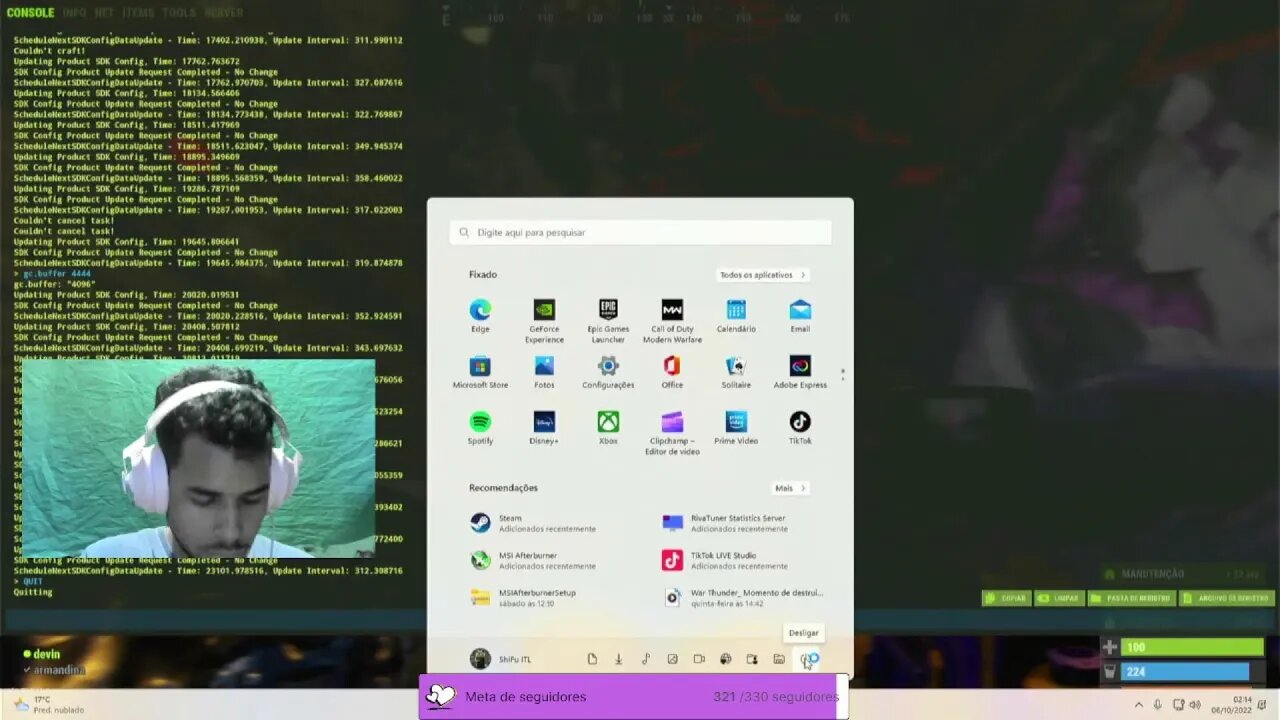
Task: Switch to the TOOLS tab
Action: coord(179,13)
